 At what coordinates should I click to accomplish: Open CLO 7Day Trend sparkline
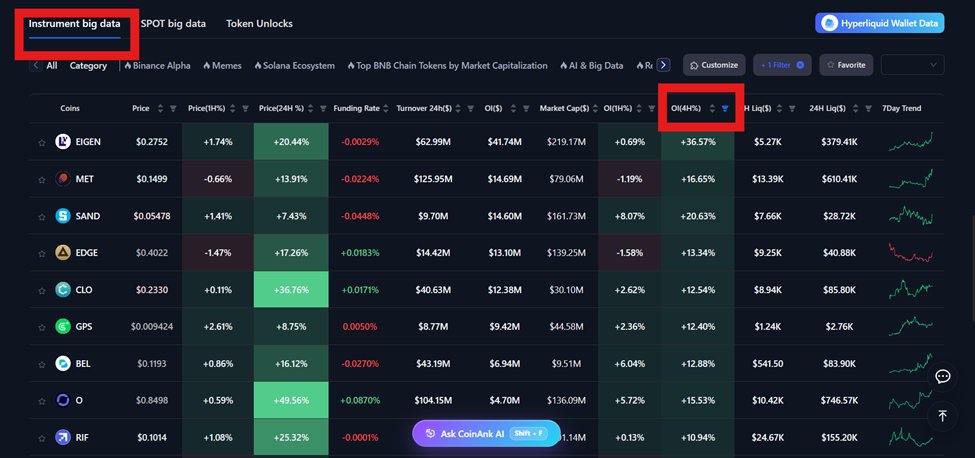(x=911, y=290)
